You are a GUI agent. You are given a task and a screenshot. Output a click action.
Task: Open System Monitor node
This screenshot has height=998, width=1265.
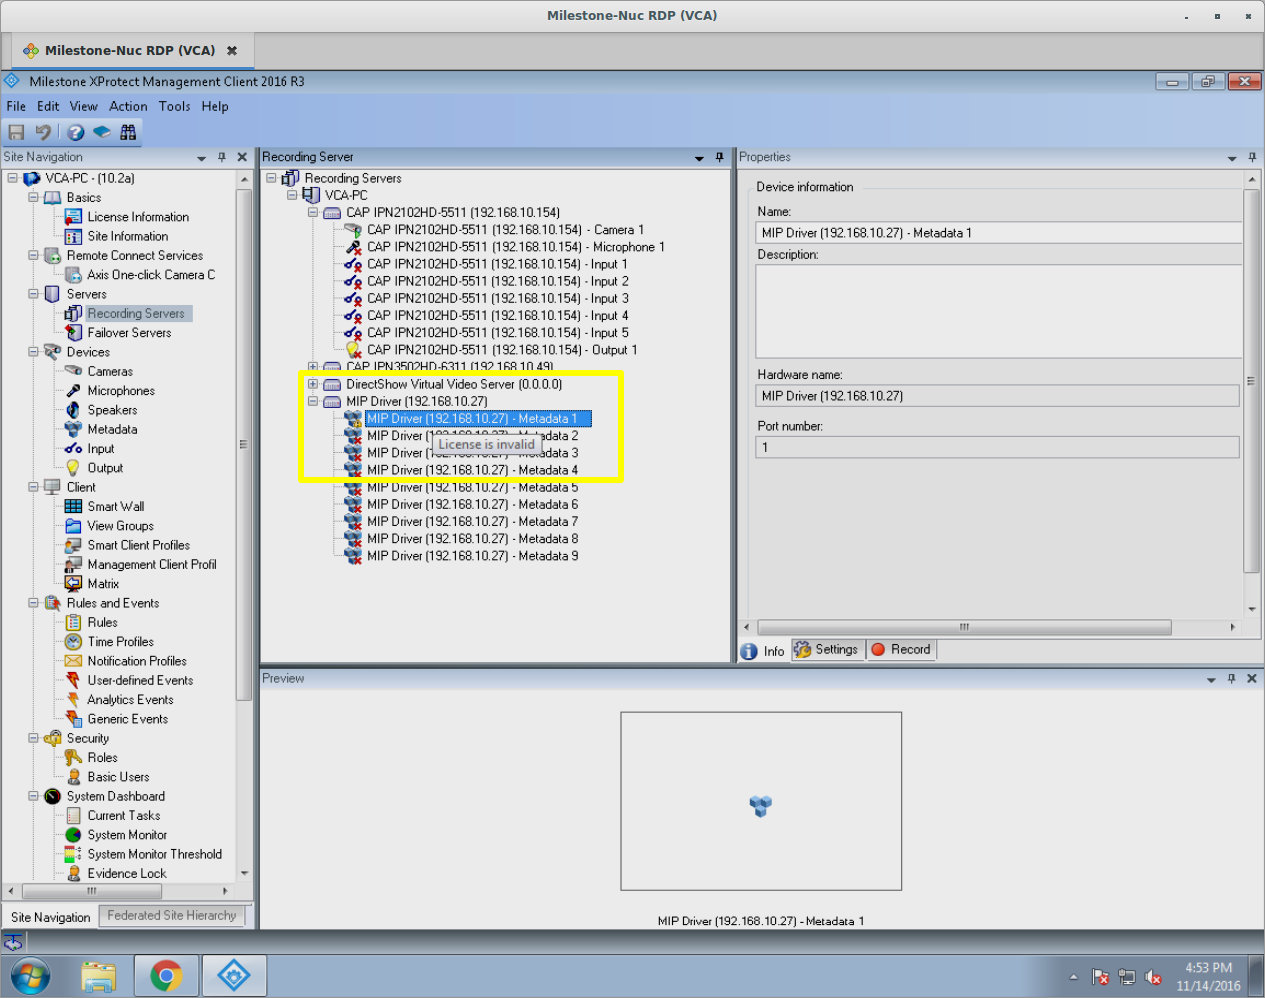pos(127,835)
